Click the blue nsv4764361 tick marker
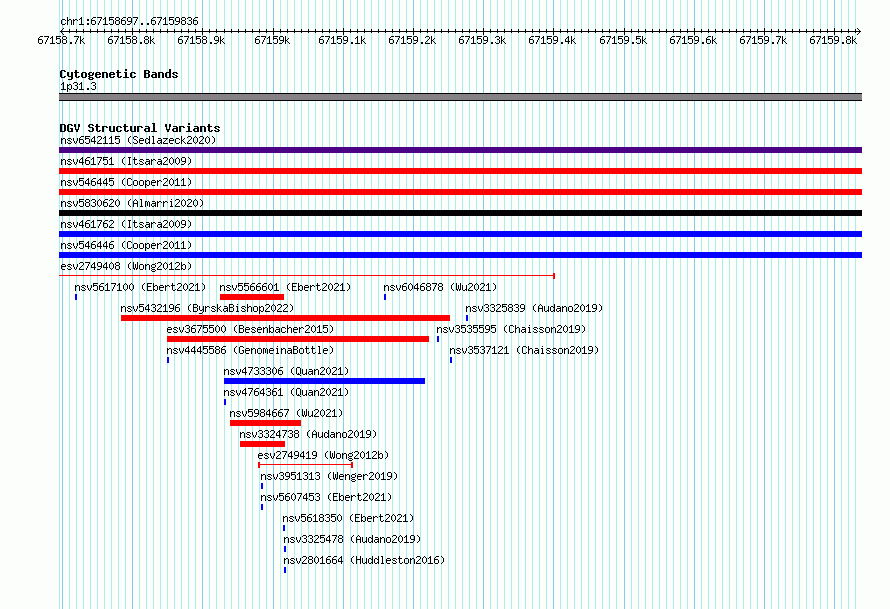 [225, 402]
